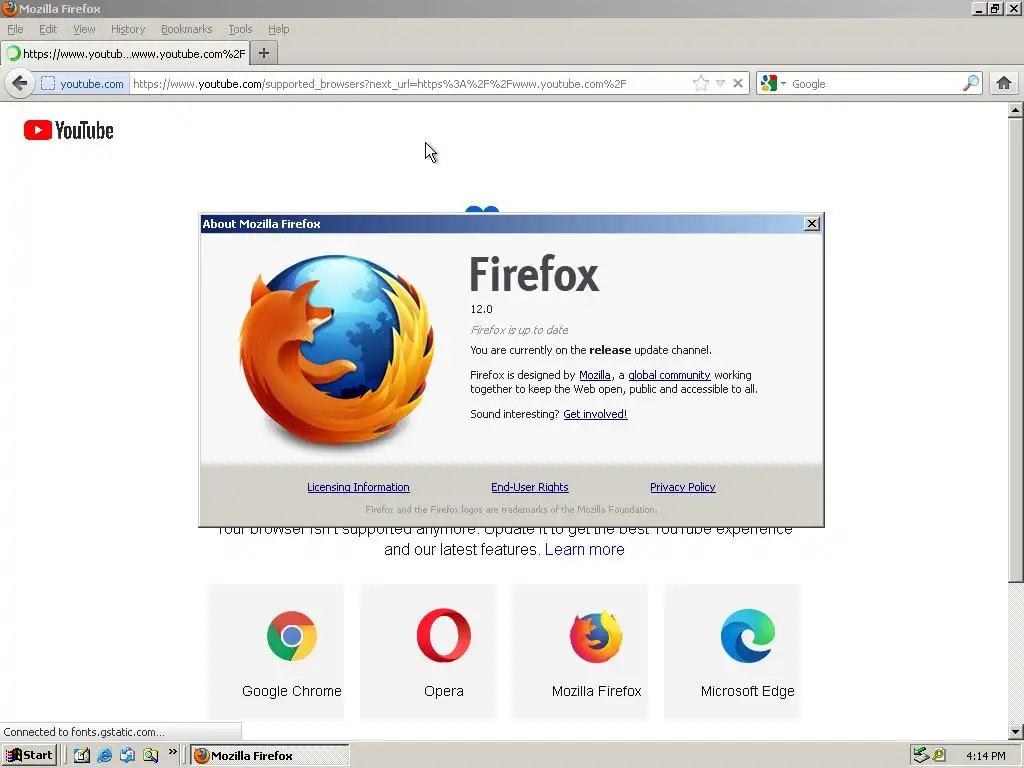Click the fourth quick launch search icon

[x=151, y=756]
